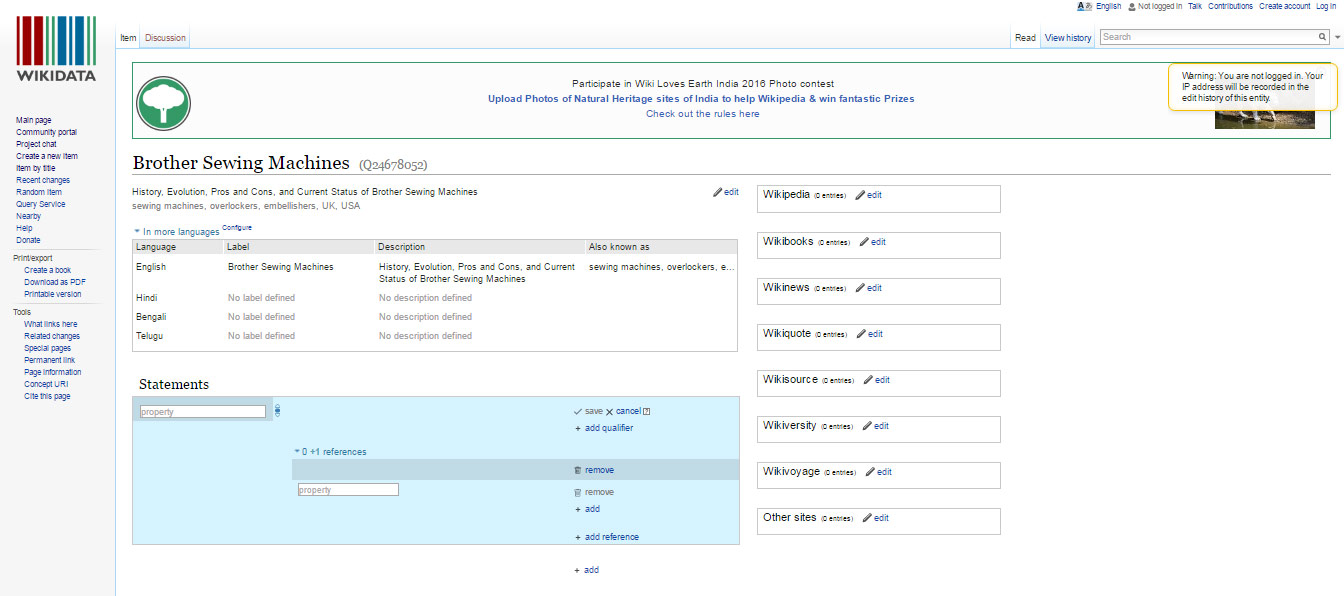Click the help question mark icon next to cancel
The image size is (1344, 596).
647,411
